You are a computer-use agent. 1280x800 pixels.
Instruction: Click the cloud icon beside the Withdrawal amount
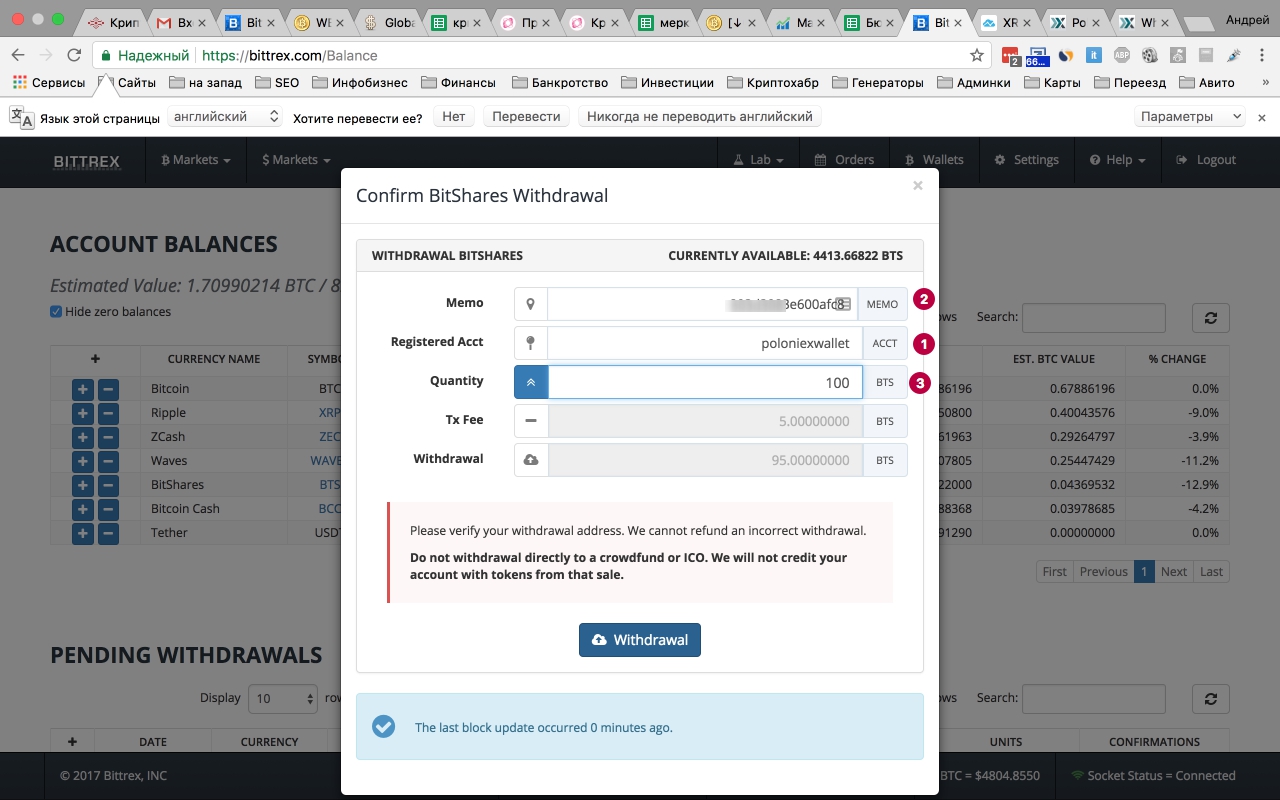point(531,460)
